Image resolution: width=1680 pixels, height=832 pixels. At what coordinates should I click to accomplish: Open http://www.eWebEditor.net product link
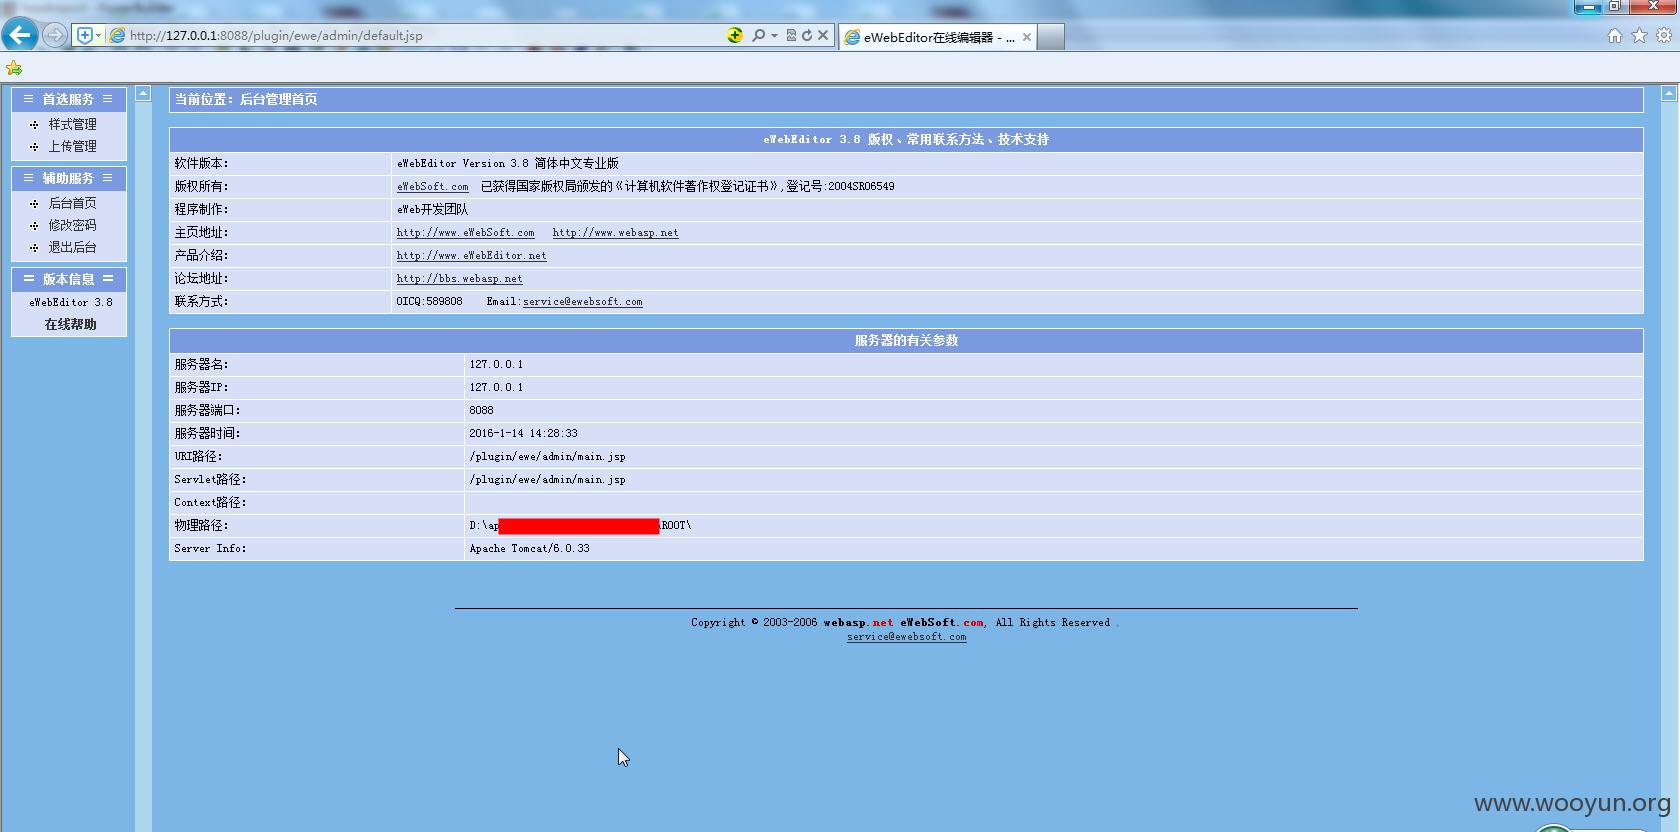pos(471,256)
